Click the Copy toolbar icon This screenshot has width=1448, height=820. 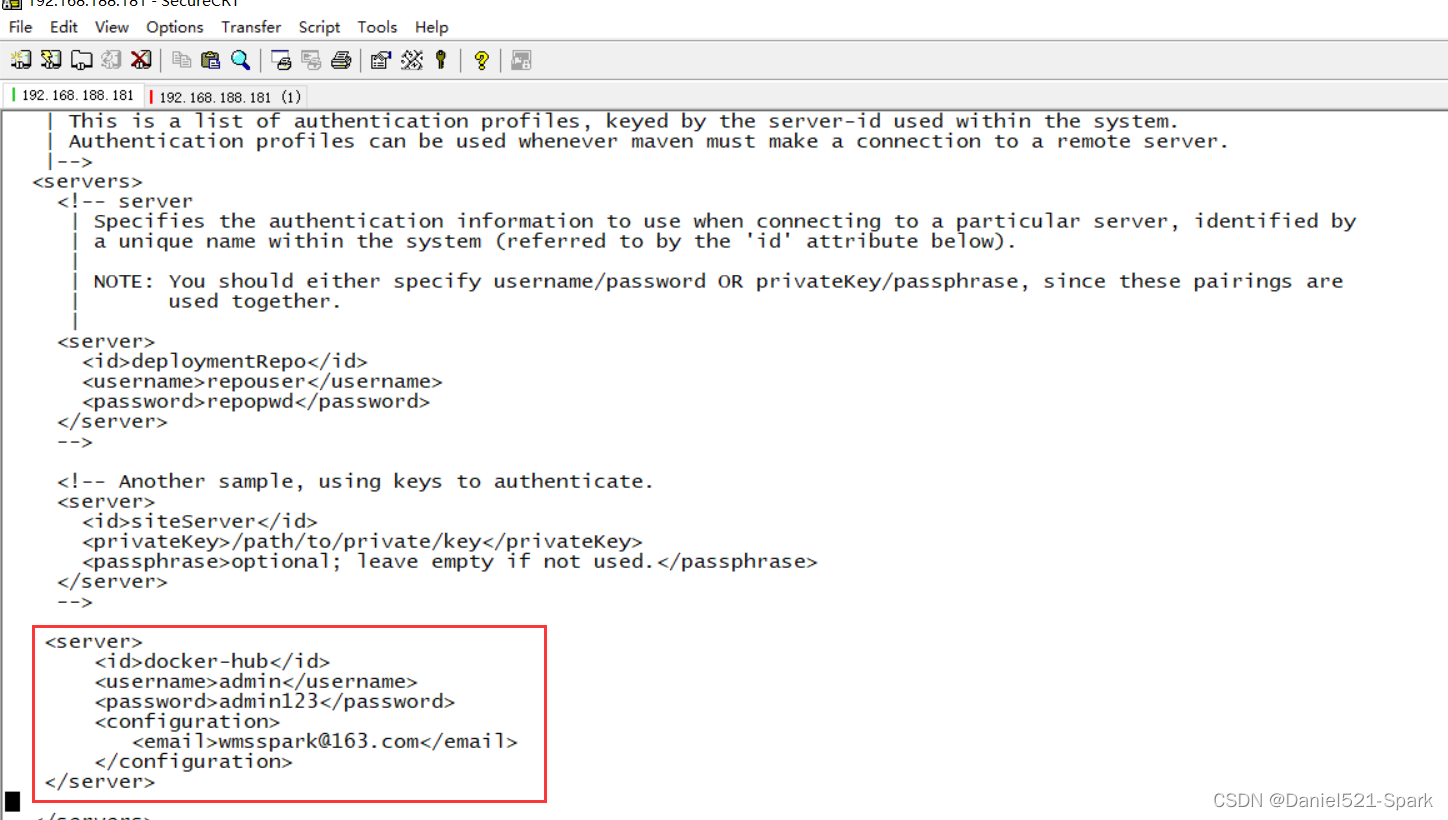181,60
